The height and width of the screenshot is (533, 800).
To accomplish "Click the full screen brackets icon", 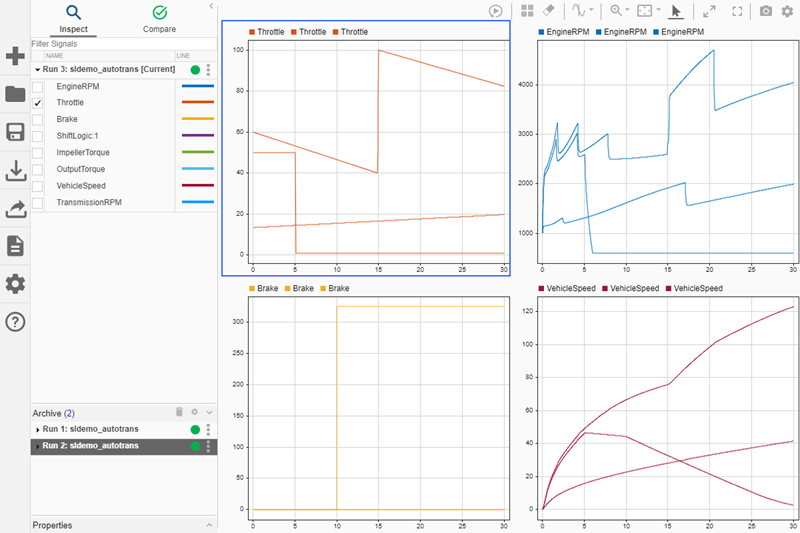I will [x=737, y=11].
